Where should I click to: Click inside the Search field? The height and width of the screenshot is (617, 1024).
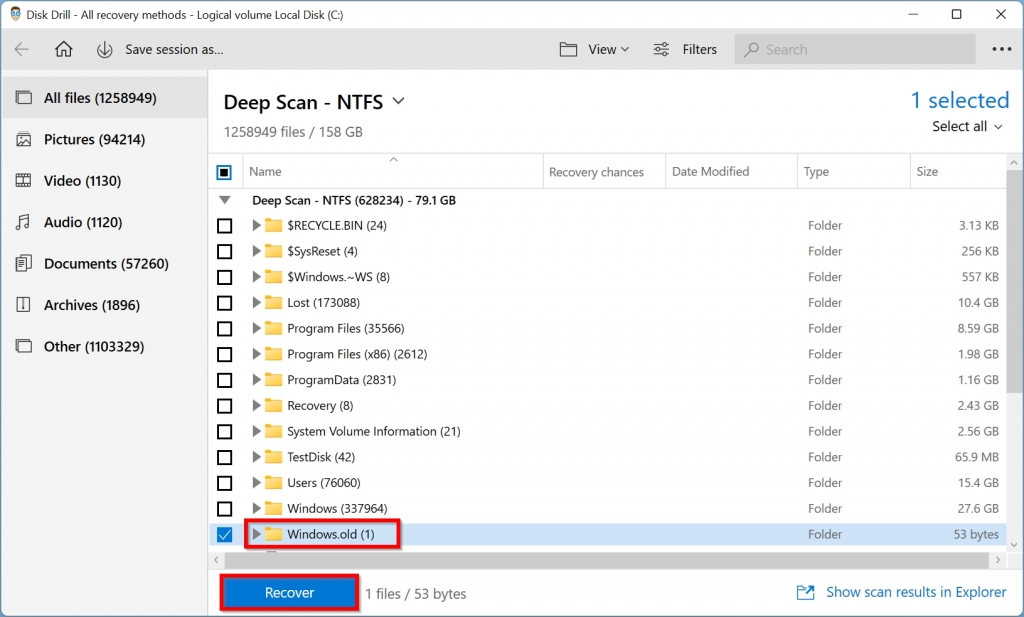(x=855, y=48)
